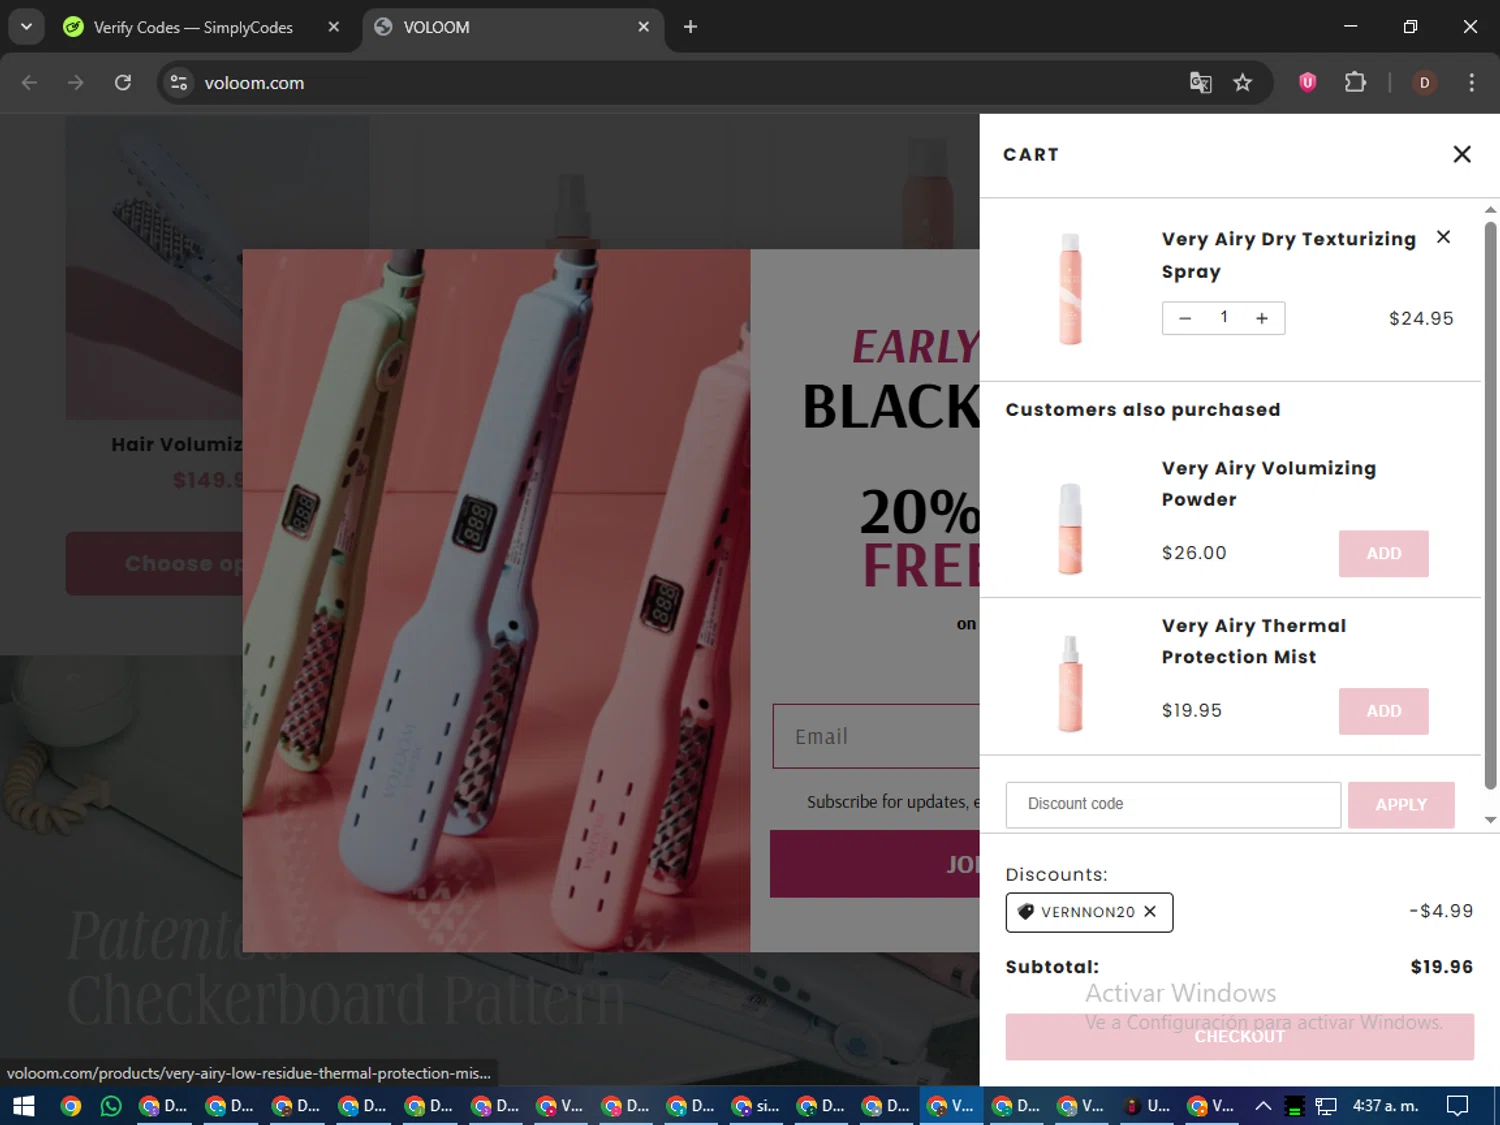Open the clock showing 4:37 a. m.
This screenshot has height=1125, width=1500.
pos(1386,1106)
